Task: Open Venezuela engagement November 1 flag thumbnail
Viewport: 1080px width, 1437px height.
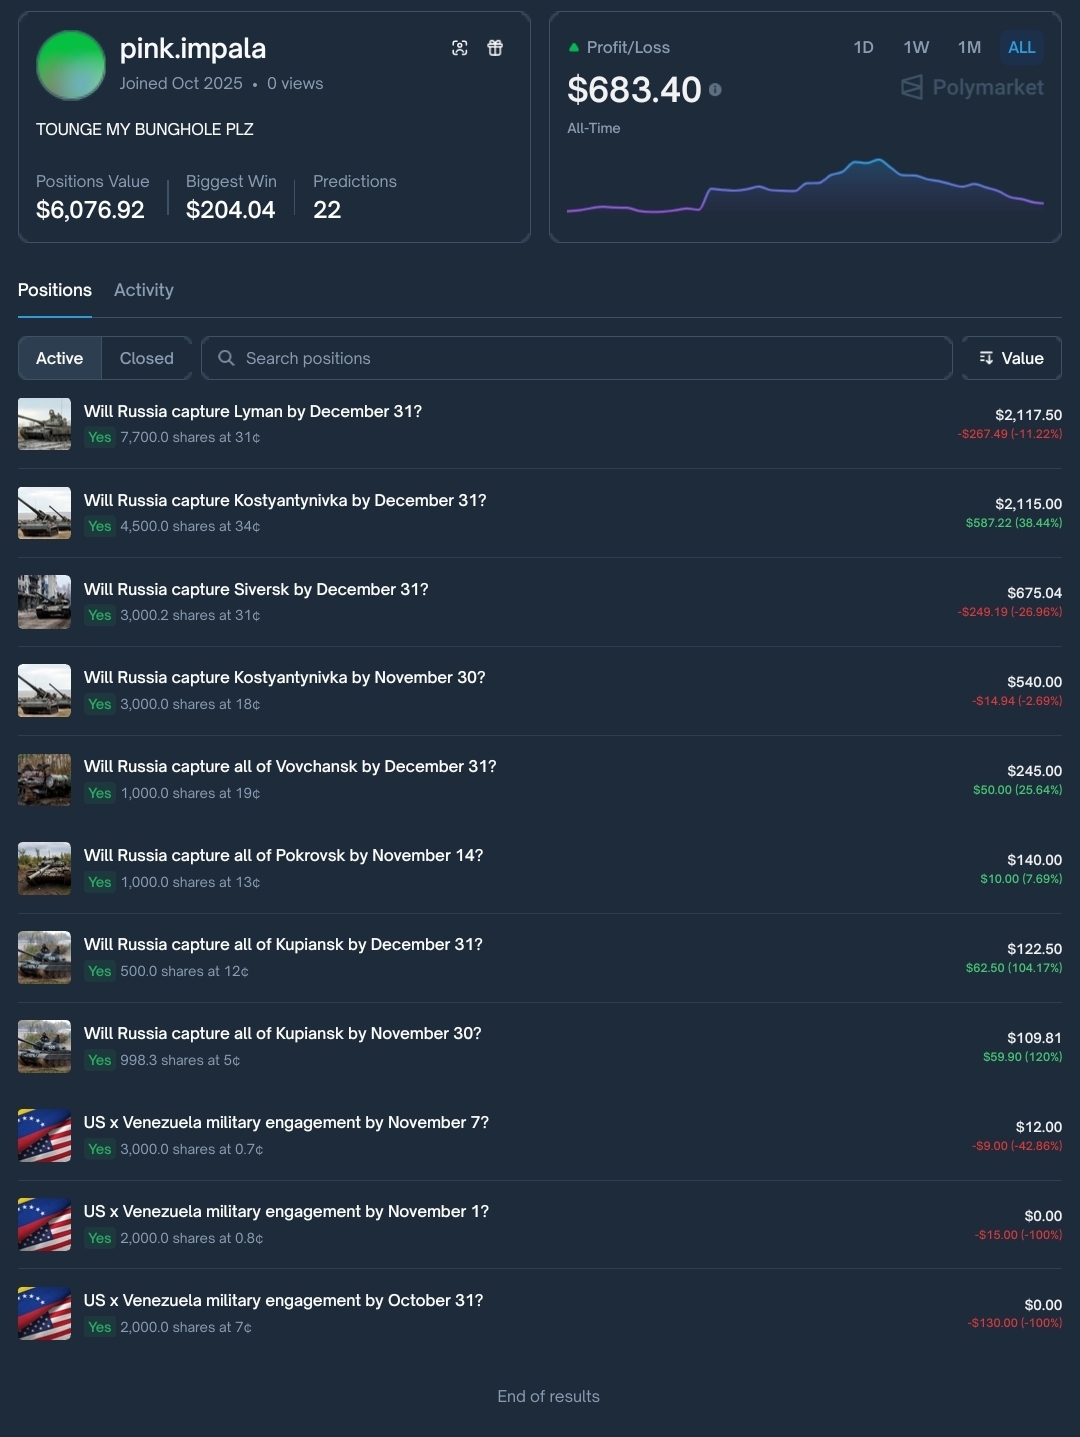Action: pyautogui.click(x=44, y=1225)
